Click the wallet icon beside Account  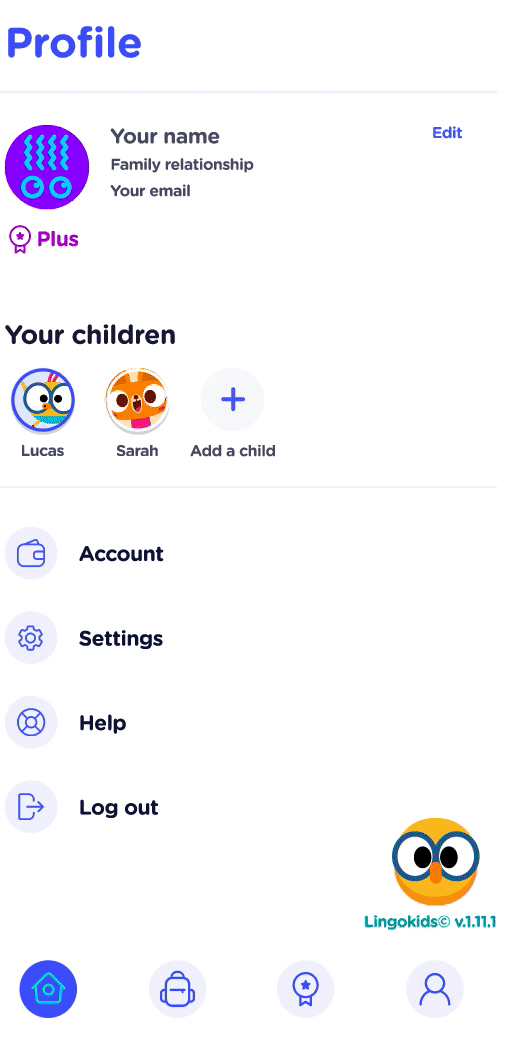point(31,553)
